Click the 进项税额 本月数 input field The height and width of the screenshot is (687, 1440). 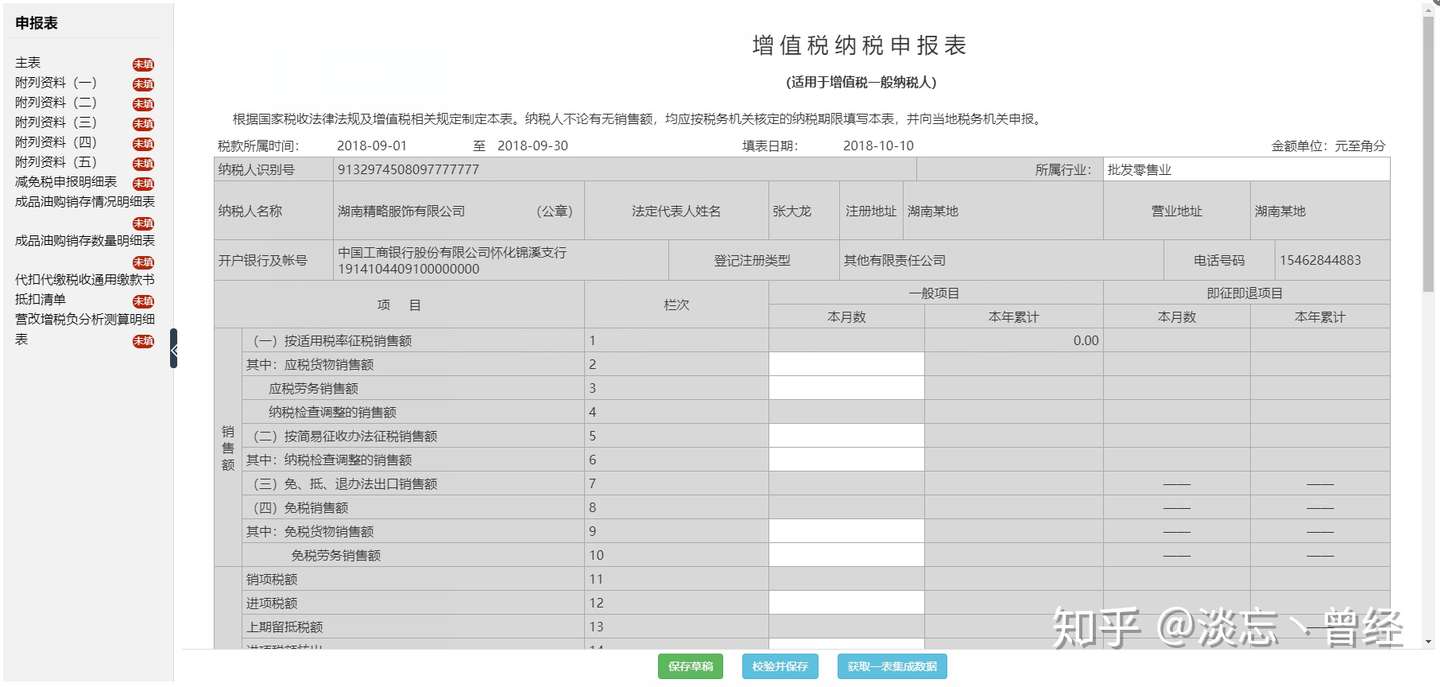[845, 603]
